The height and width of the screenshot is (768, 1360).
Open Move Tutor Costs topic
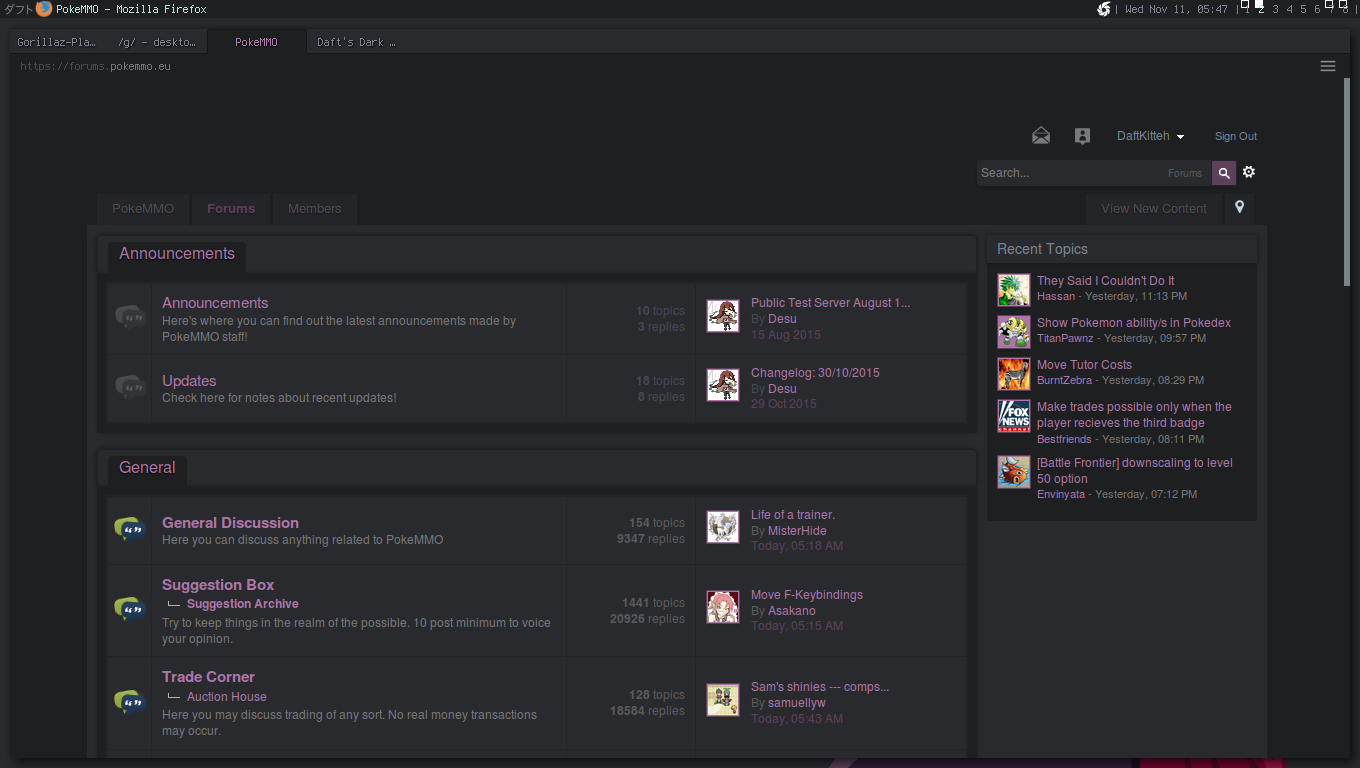(1084, 365)
